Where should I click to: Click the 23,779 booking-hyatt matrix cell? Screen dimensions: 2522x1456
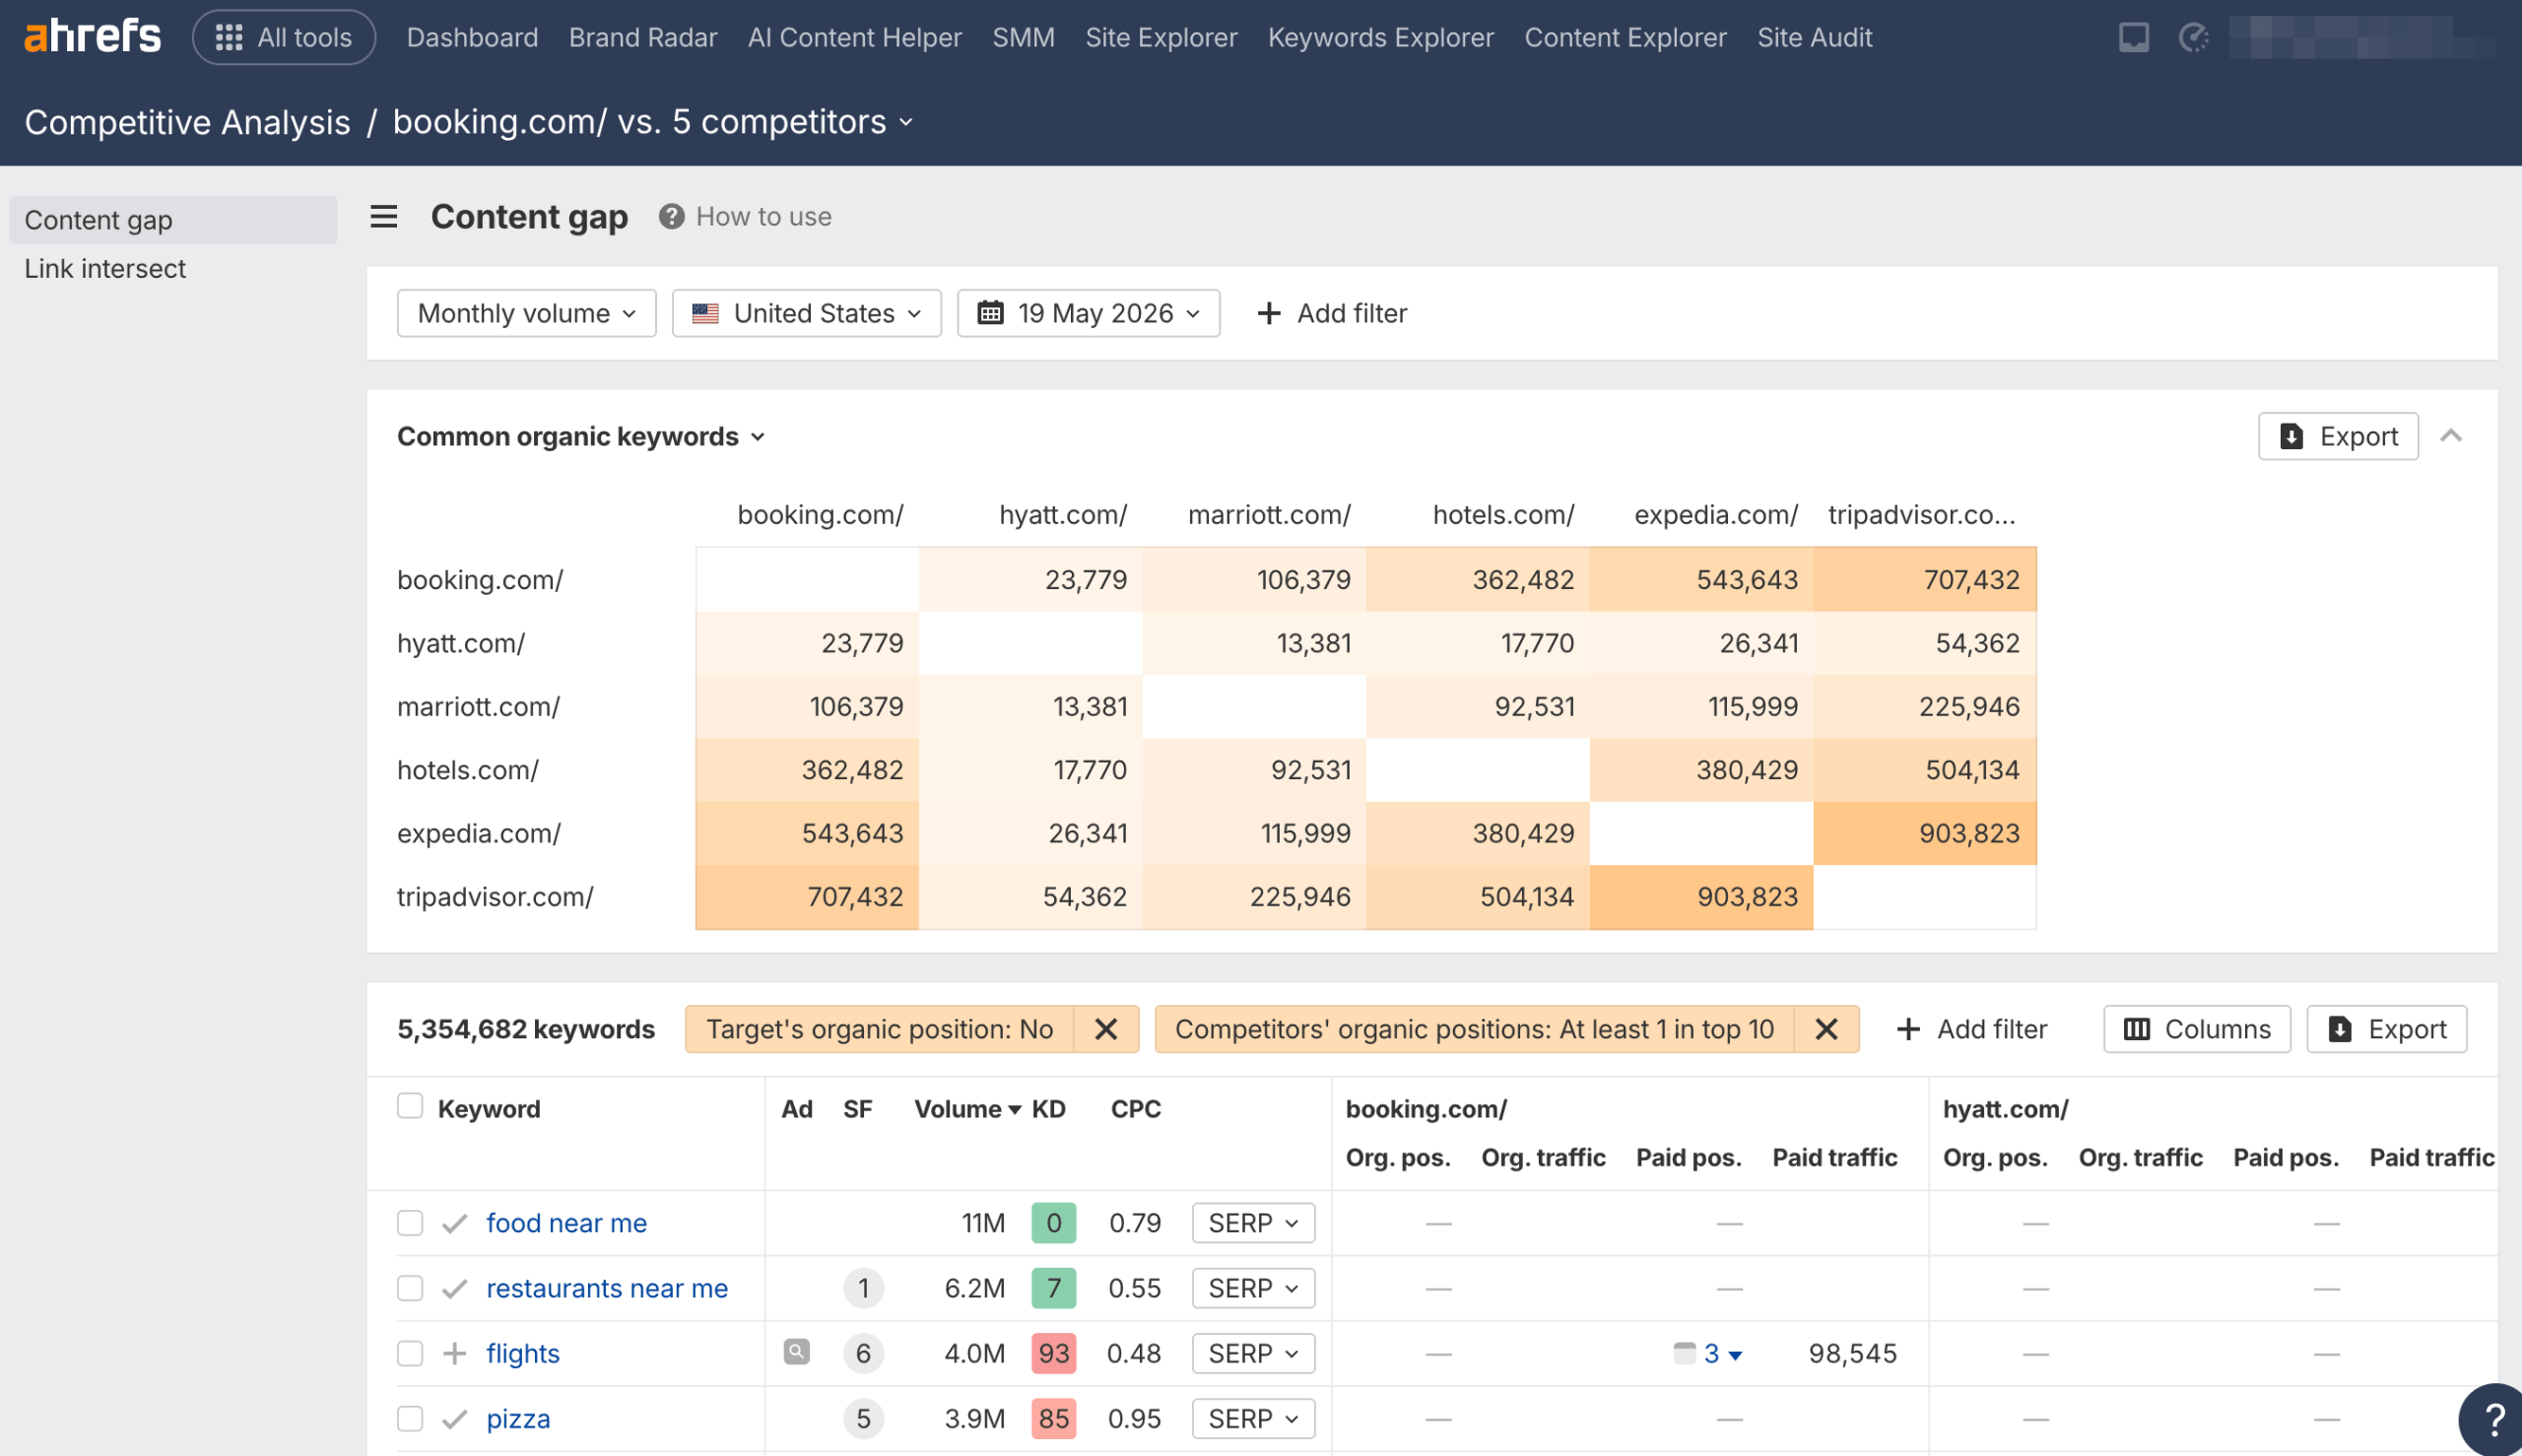[x=1030, y=579]
